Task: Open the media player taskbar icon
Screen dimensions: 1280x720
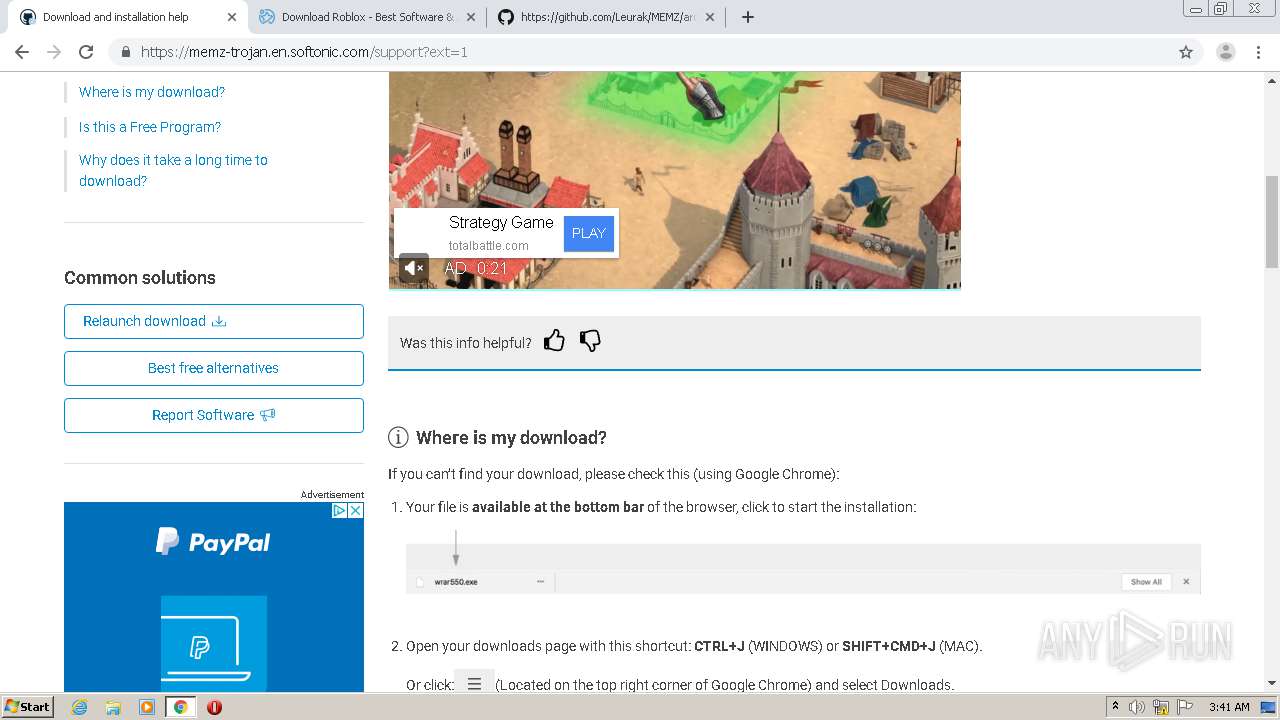Action: (147, 707)
